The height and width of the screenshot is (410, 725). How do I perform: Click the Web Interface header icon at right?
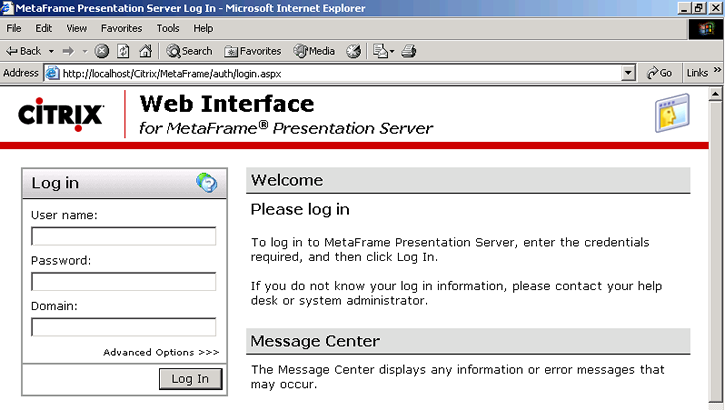672,113
